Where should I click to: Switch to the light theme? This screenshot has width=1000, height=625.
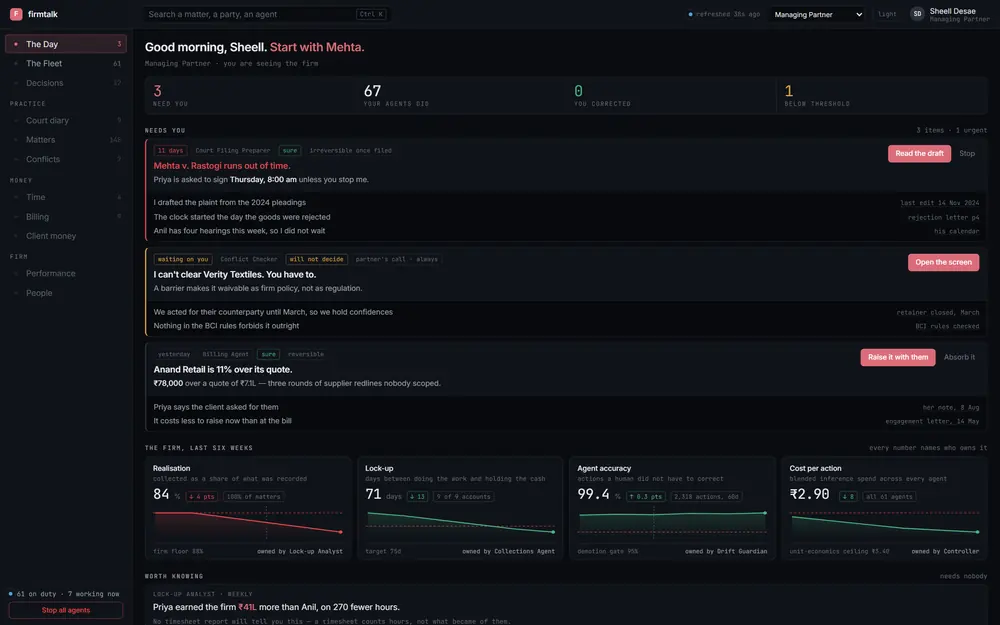click(886, 14)
